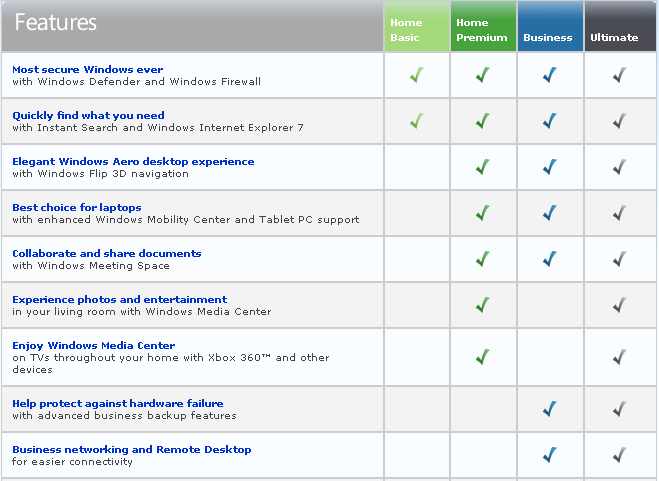Open Business networking and Remote Desktop link

132,449
